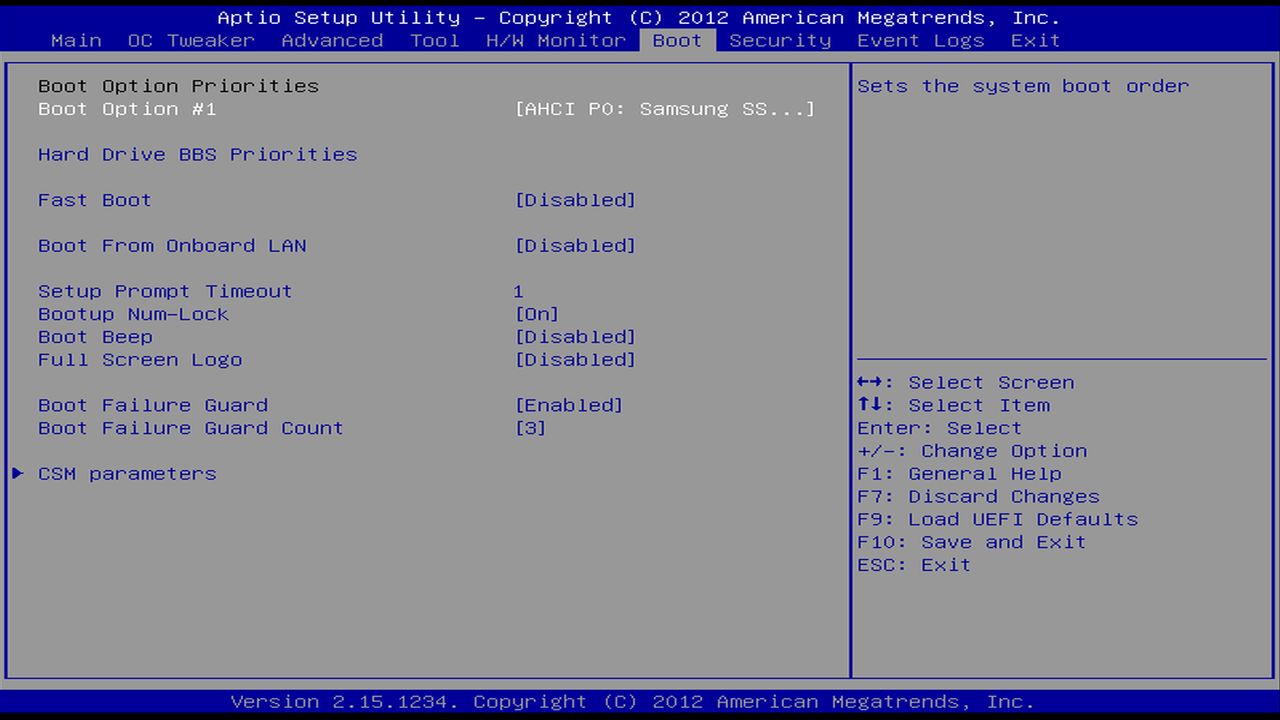Select the Fast Boot setting
The width and height of the screenshot is (1280, 720).
click(95, 200)
